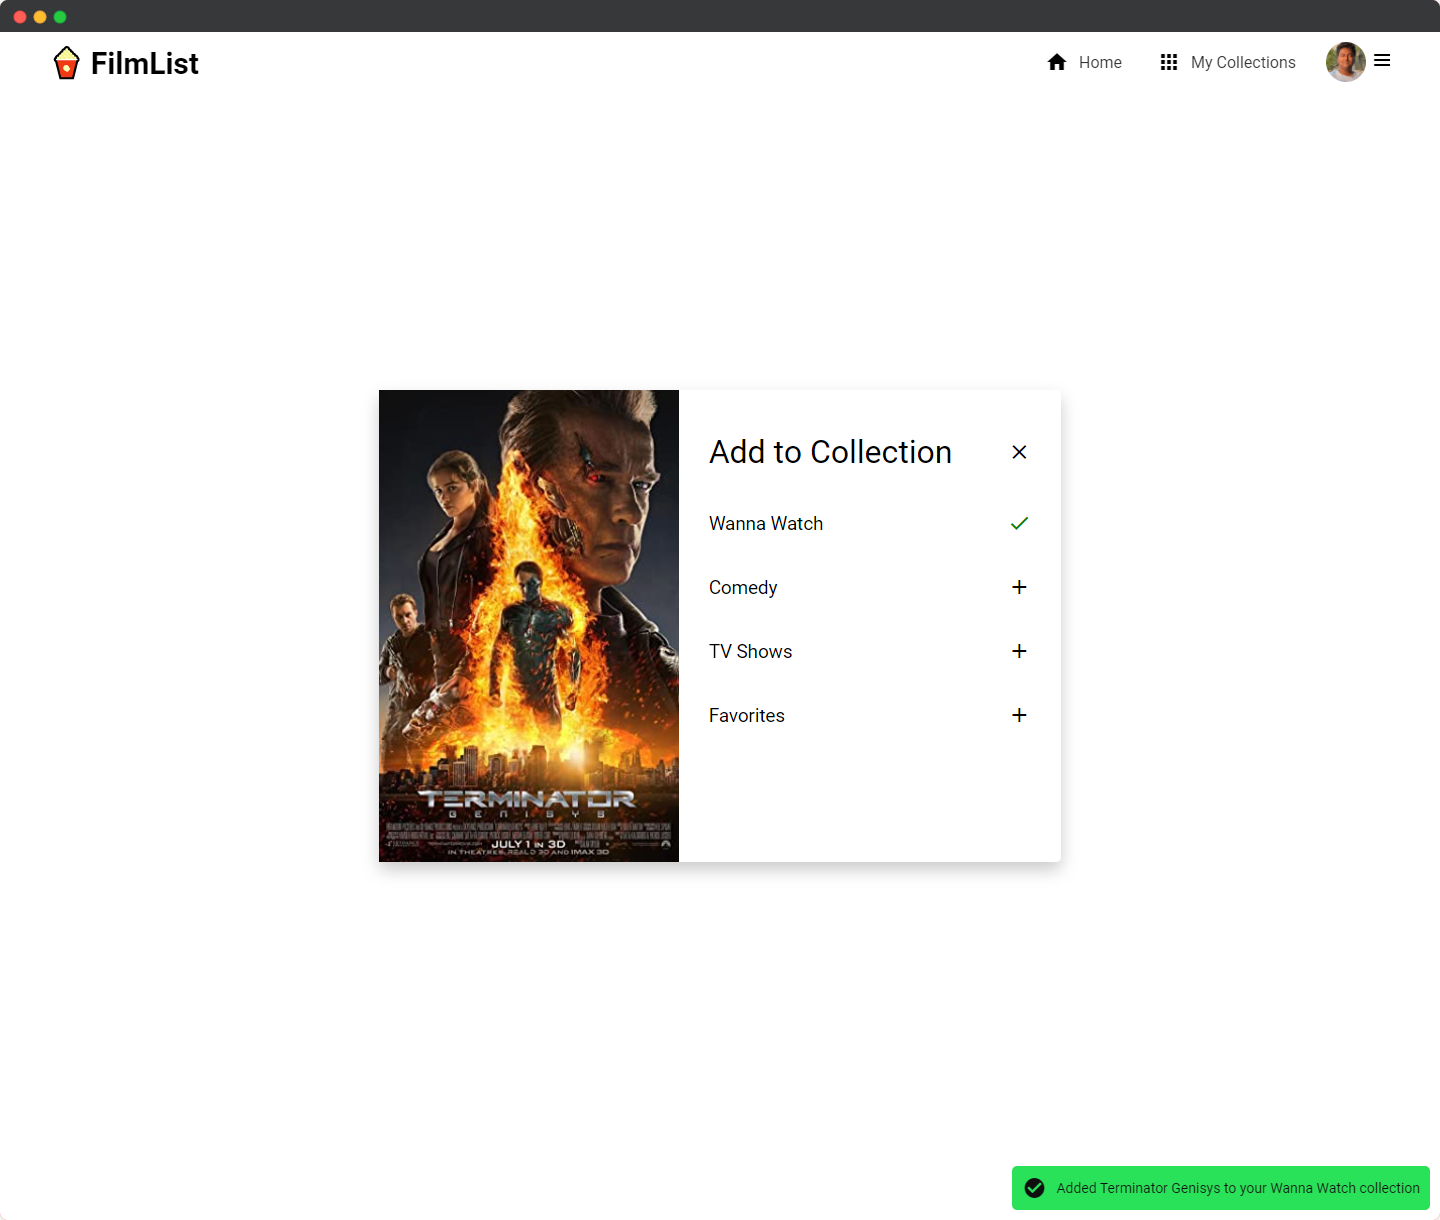Select the TV Shows collection label

750,651
